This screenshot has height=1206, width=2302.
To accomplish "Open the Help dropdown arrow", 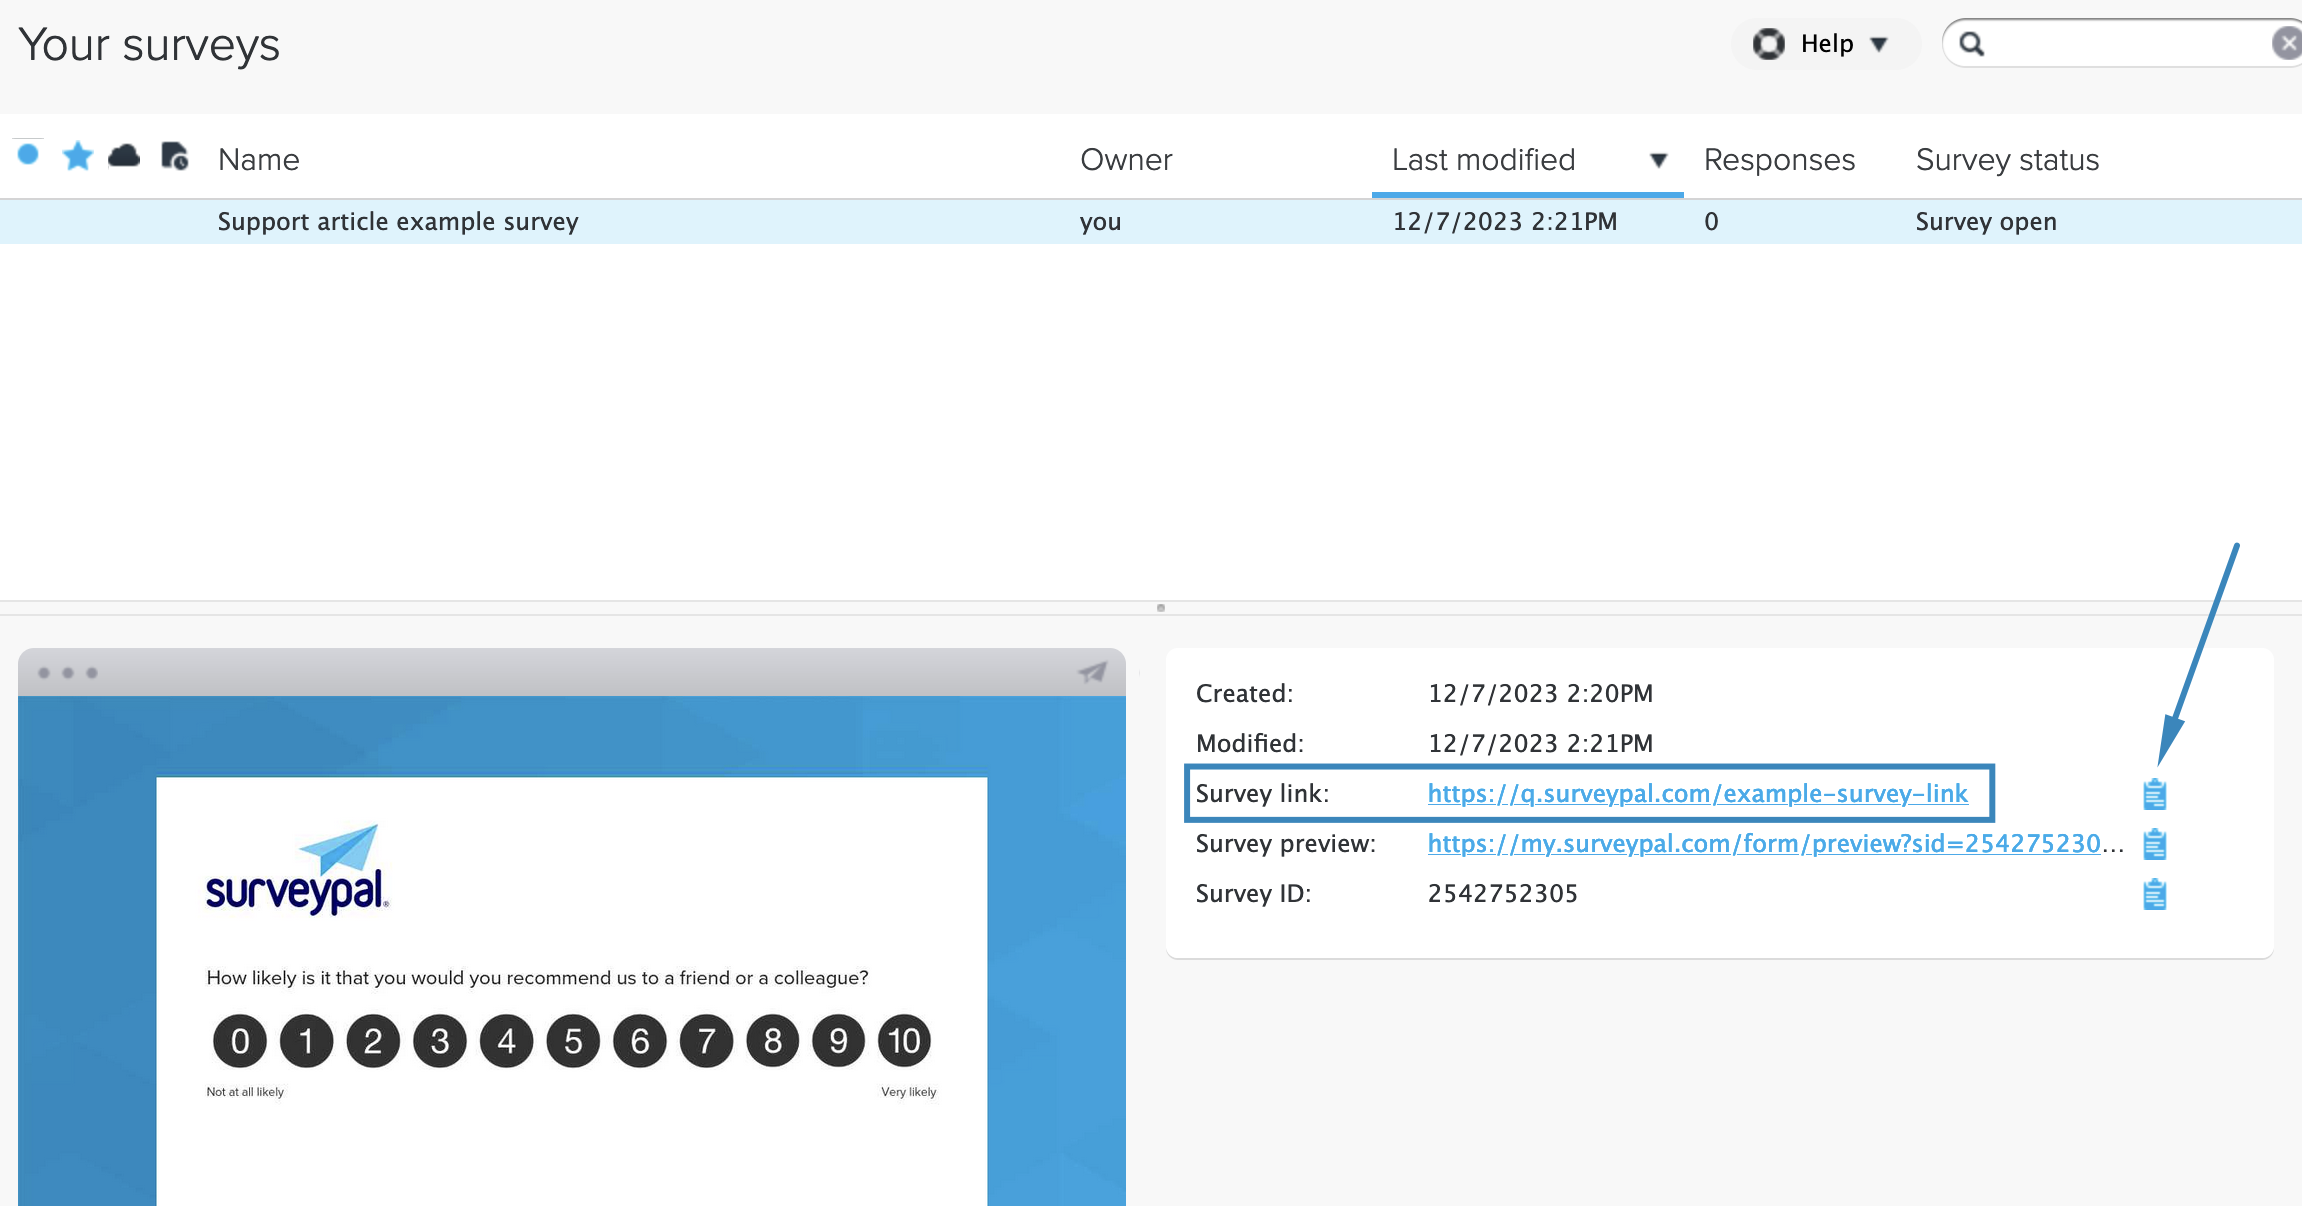I will pyautogui.click(x=1879, y=44).
